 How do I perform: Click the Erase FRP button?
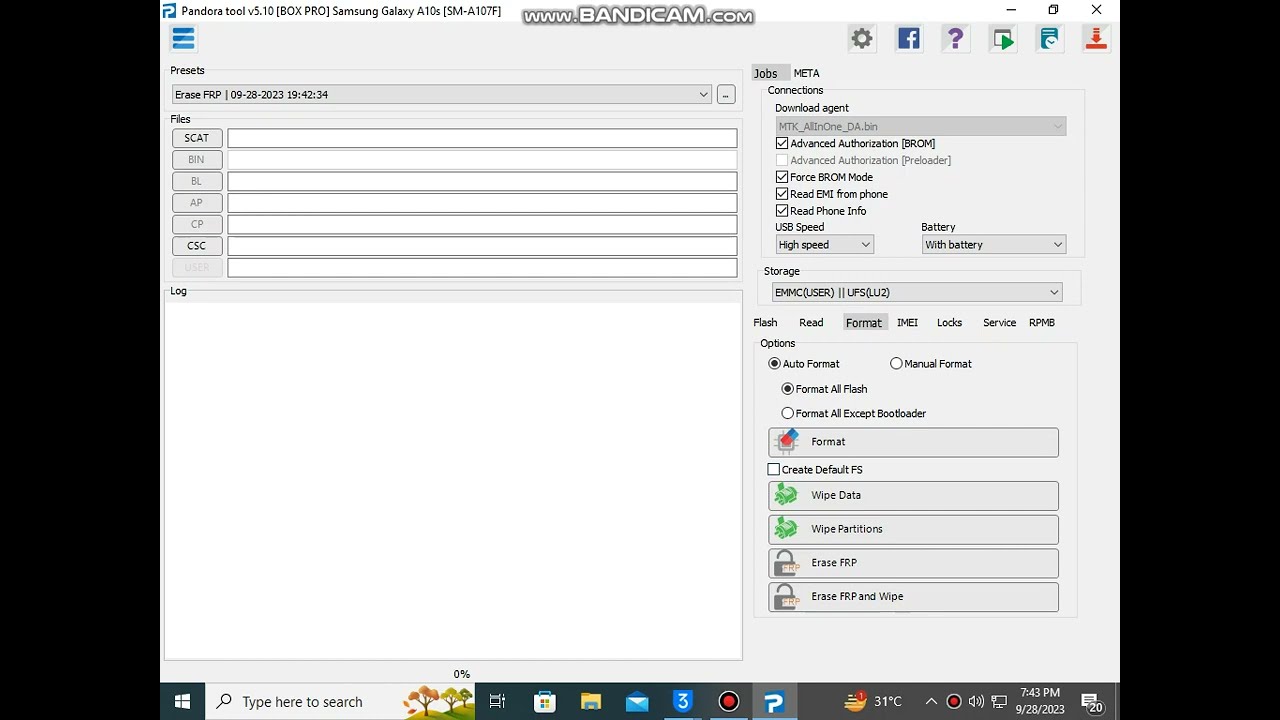pyautogui.click(x=913, y=563)
